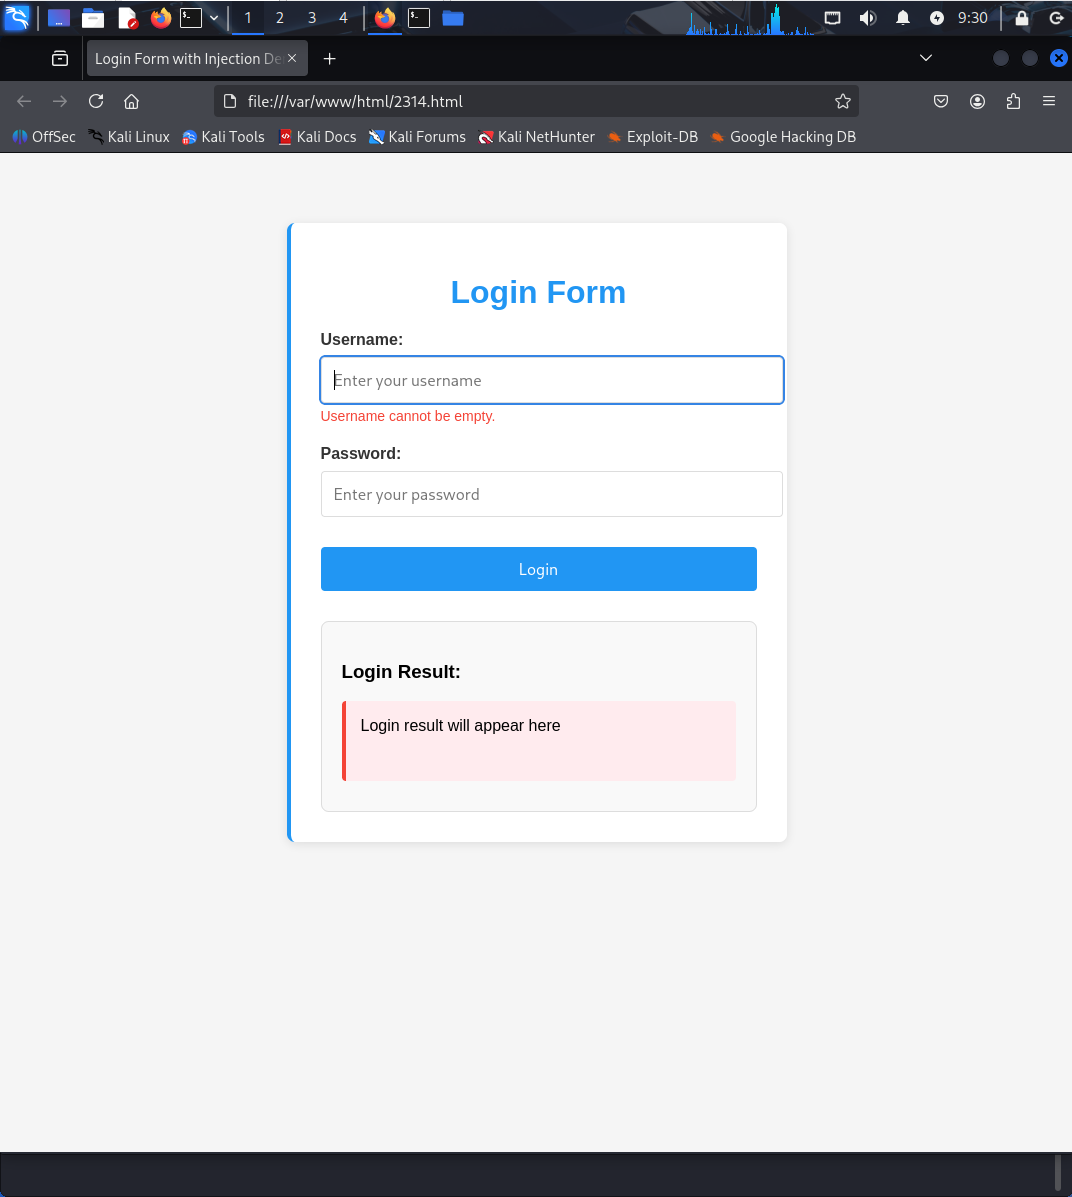
Task: Focus the Firefox window in taskbar
Action: [385, 18]
